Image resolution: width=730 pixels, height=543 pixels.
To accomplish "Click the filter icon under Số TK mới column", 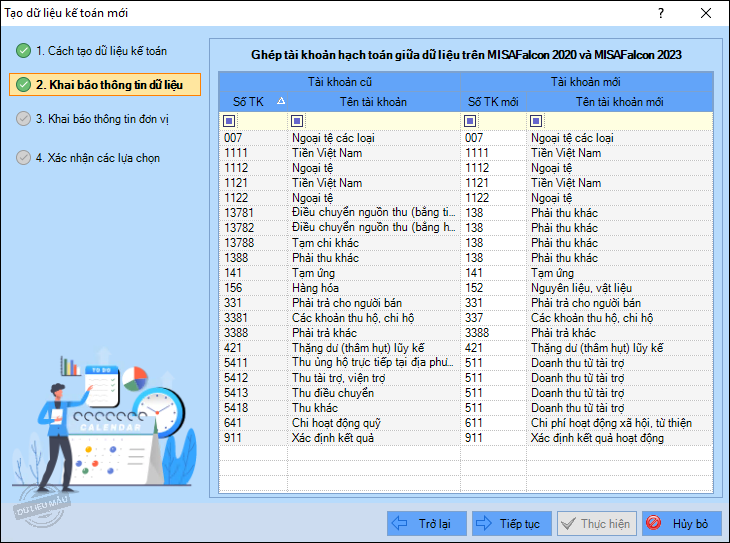I will [x=470, y=121].
